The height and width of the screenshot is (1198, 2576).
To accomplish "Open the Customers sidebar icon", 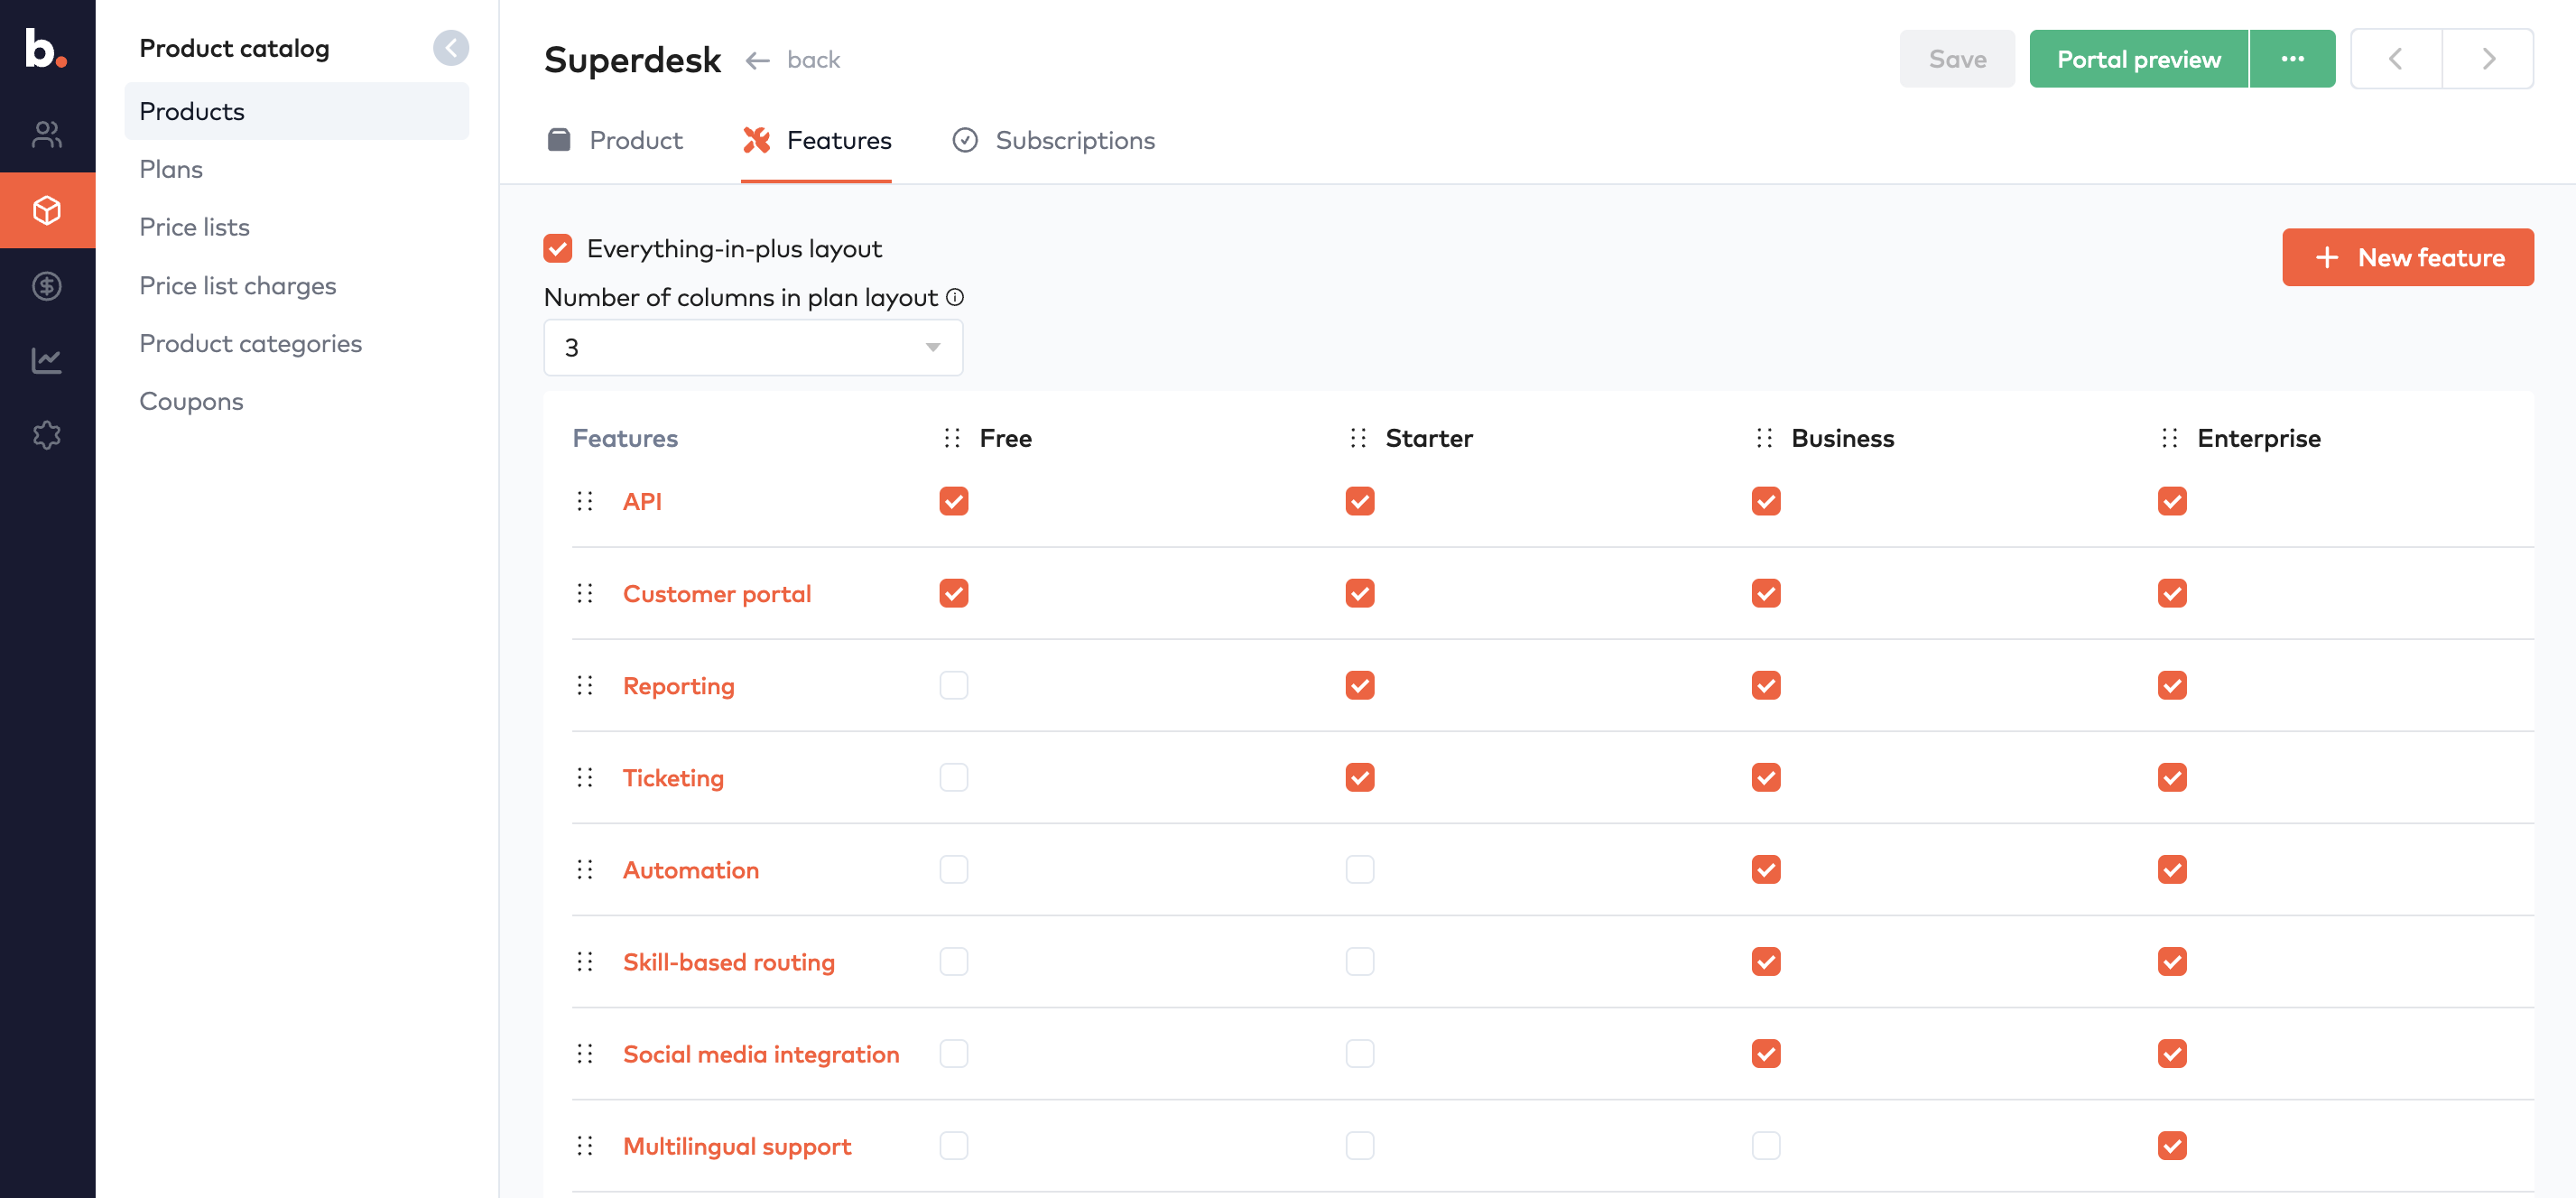I will pyautogui.click(x=47, y=134).
